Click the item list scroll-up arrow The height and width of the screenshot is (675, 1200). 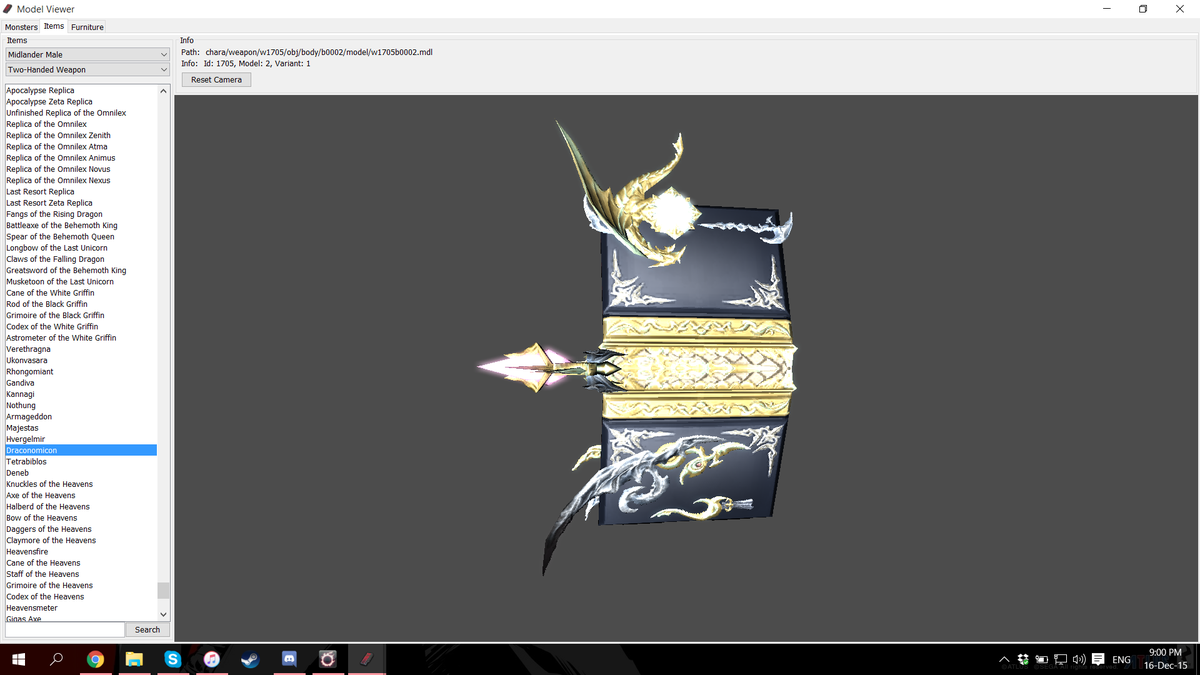tap(164, 91)
